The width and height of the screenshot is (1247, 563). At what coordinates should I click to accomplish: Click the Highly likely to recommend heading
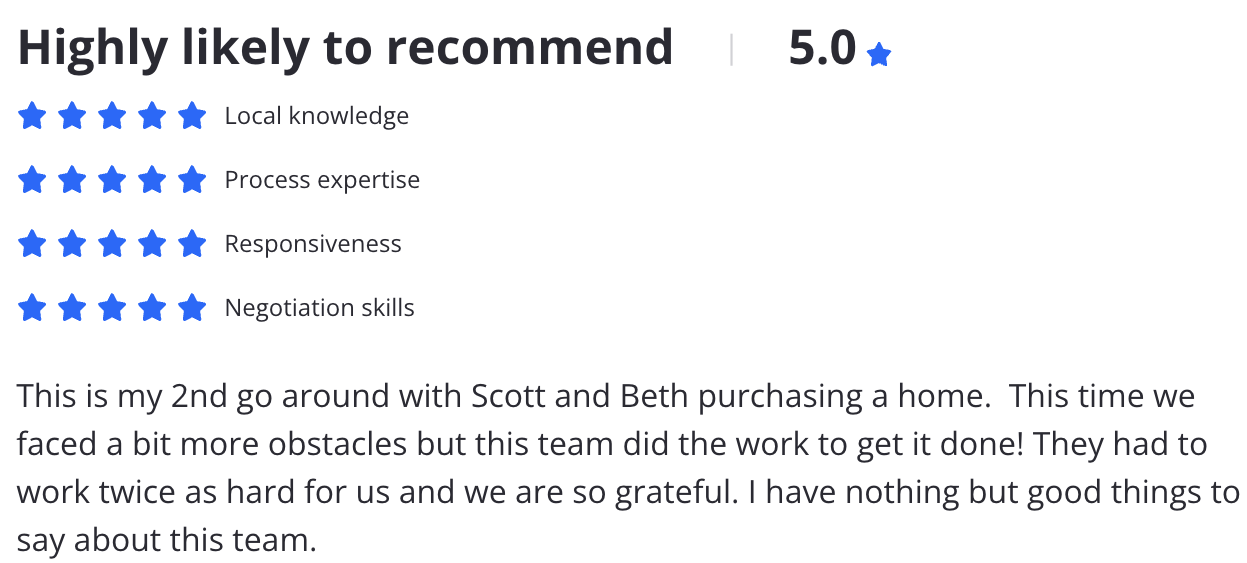[x=345, y=49]
